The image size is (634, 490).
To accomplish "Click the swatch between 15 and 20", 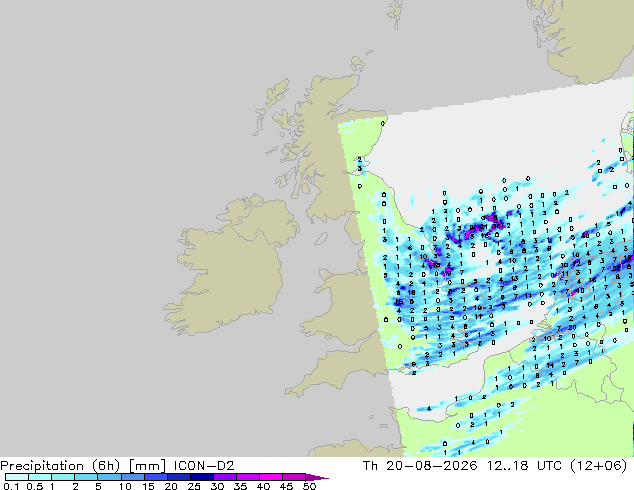I will (x=156, y=477).
